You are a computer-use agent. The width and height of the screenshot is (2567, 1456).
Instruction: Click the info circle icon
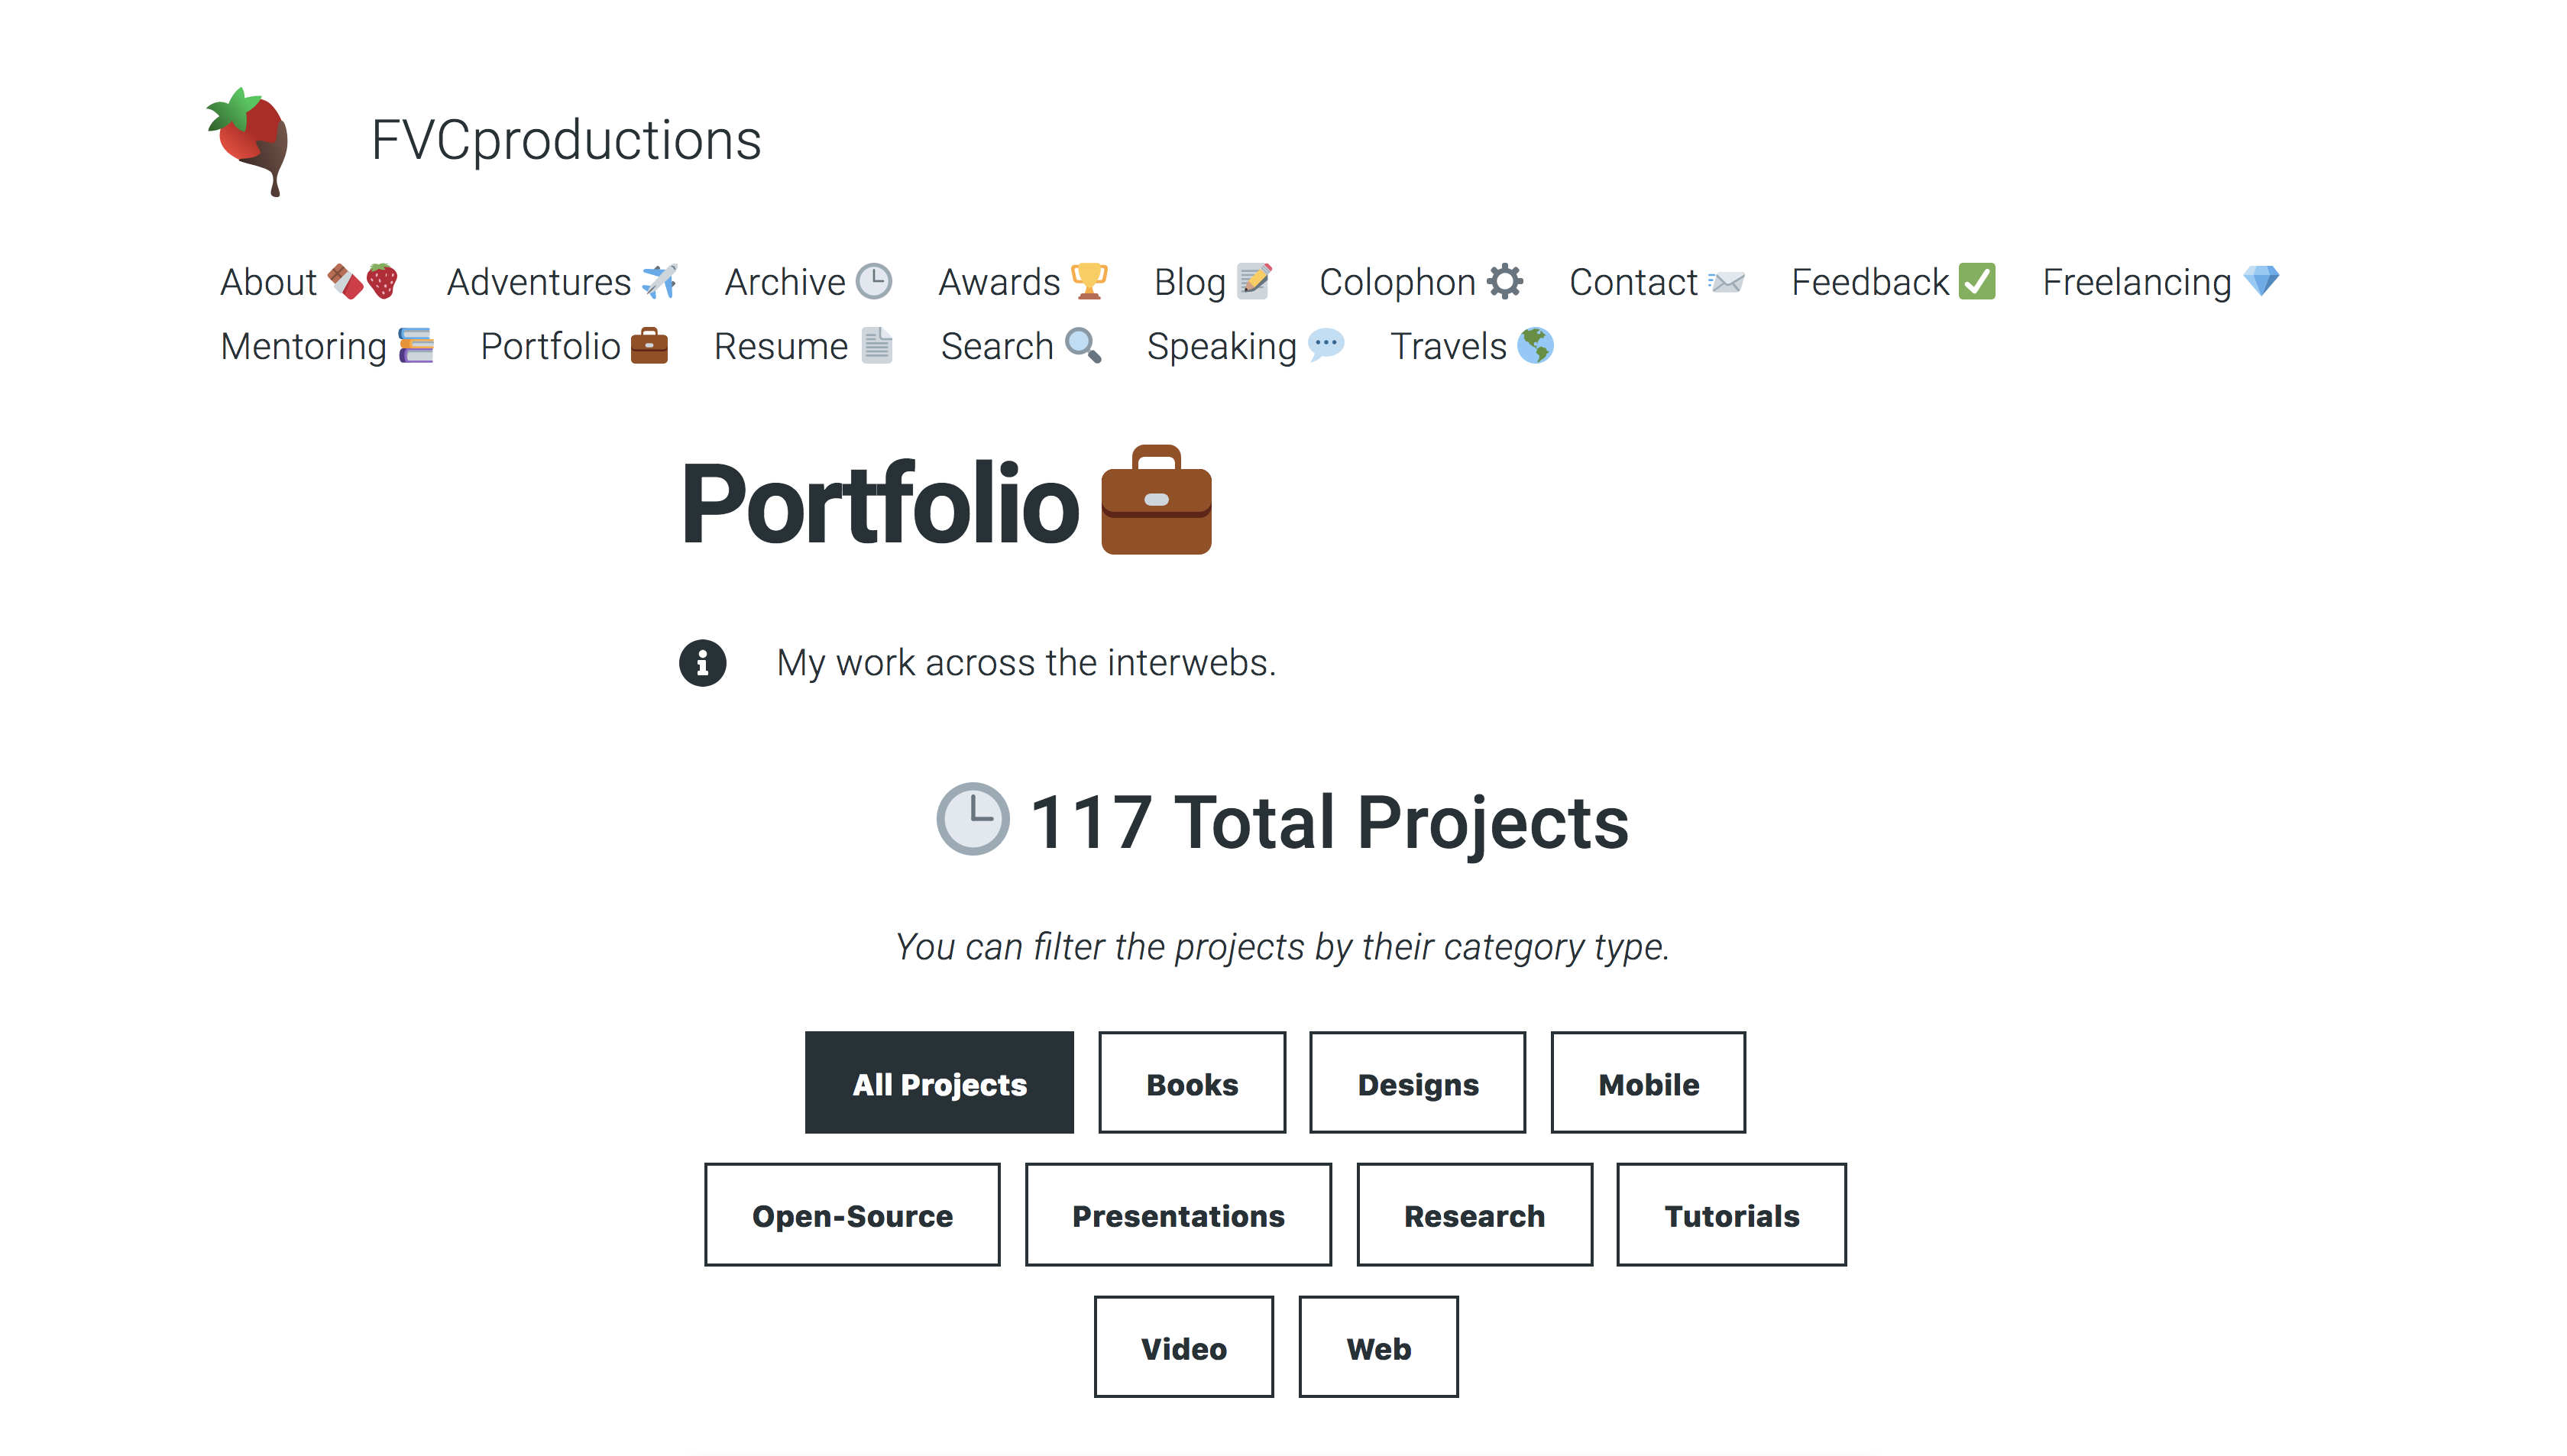[702, 662]
